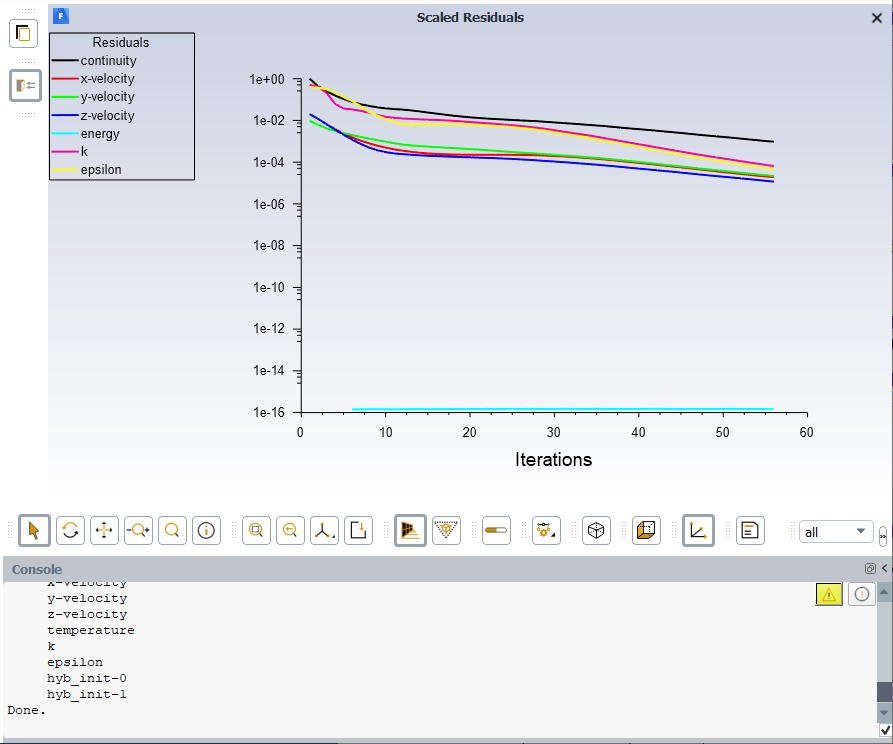Toggle the checkbox at console bottom right
Image resolution: width=893 pixels, height=744 pixels.
[885, 731]
